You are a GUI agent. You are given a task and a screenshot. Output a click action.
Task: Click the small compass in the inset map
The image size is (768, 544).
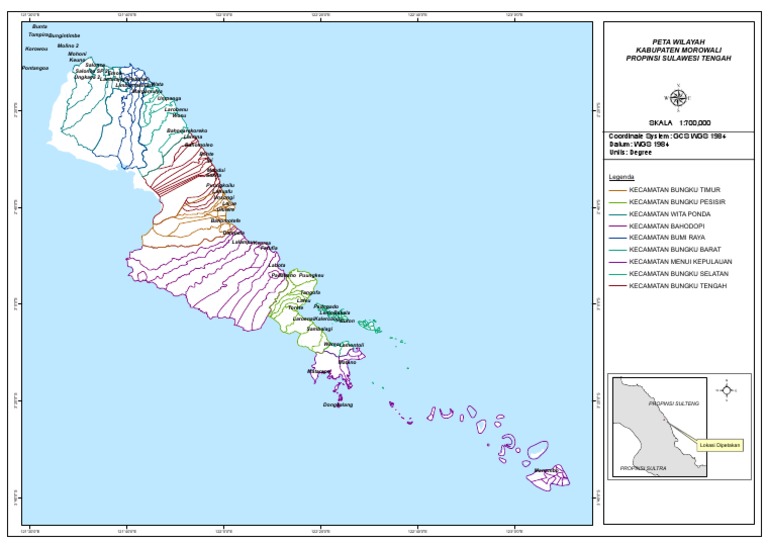pyautogui.click(x=726, y=390)
